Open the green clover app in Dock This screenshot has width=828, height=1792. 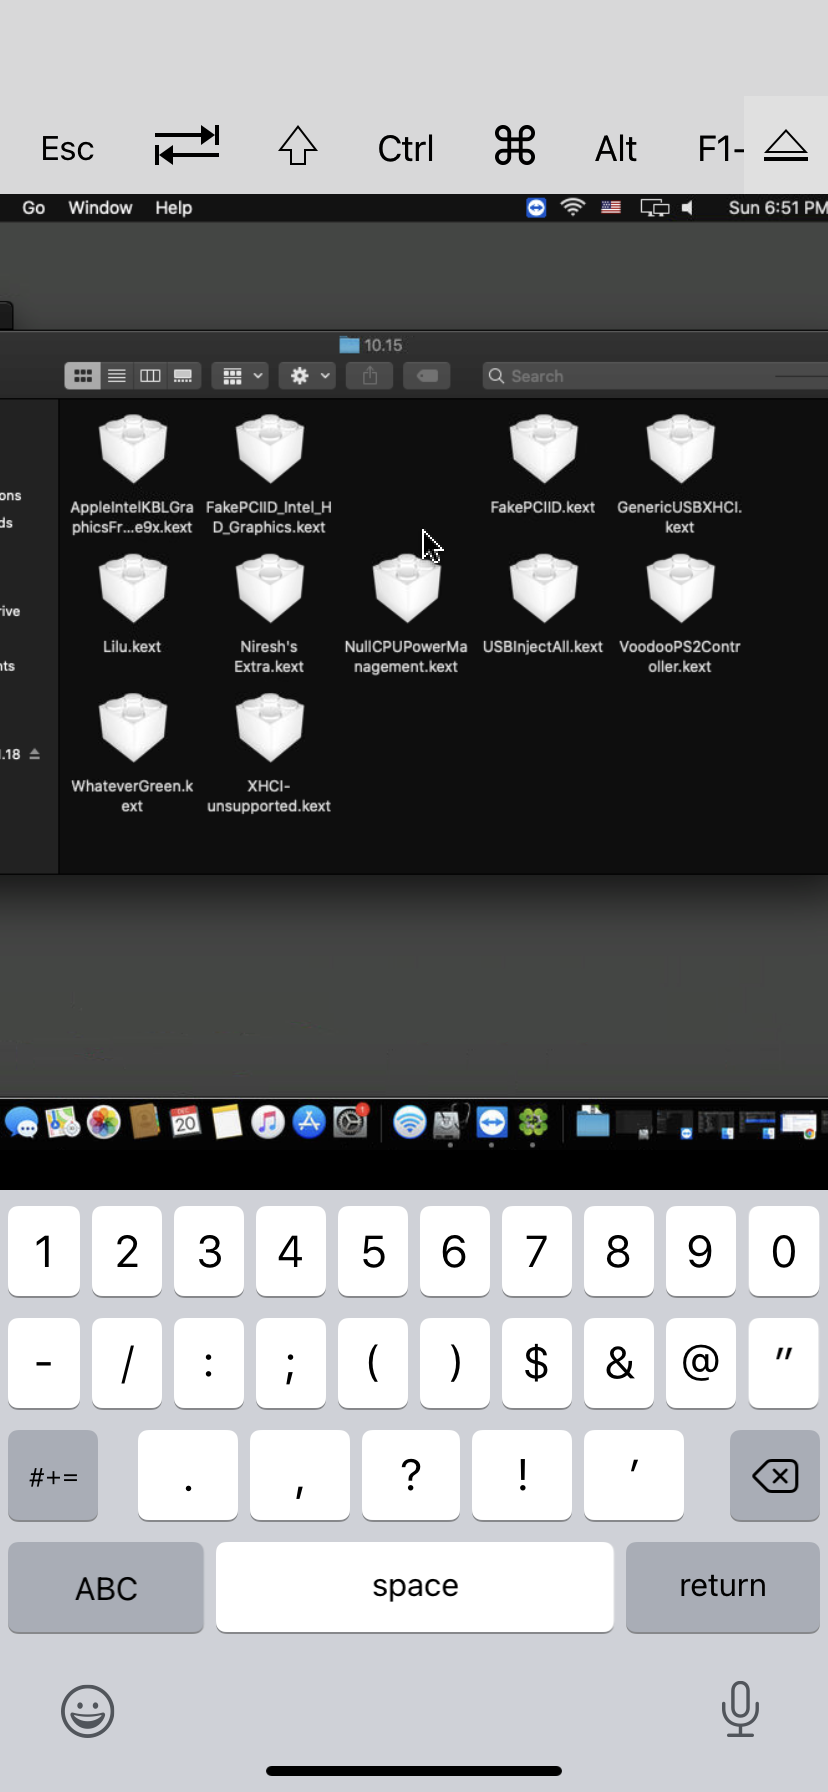point(533,1123)
